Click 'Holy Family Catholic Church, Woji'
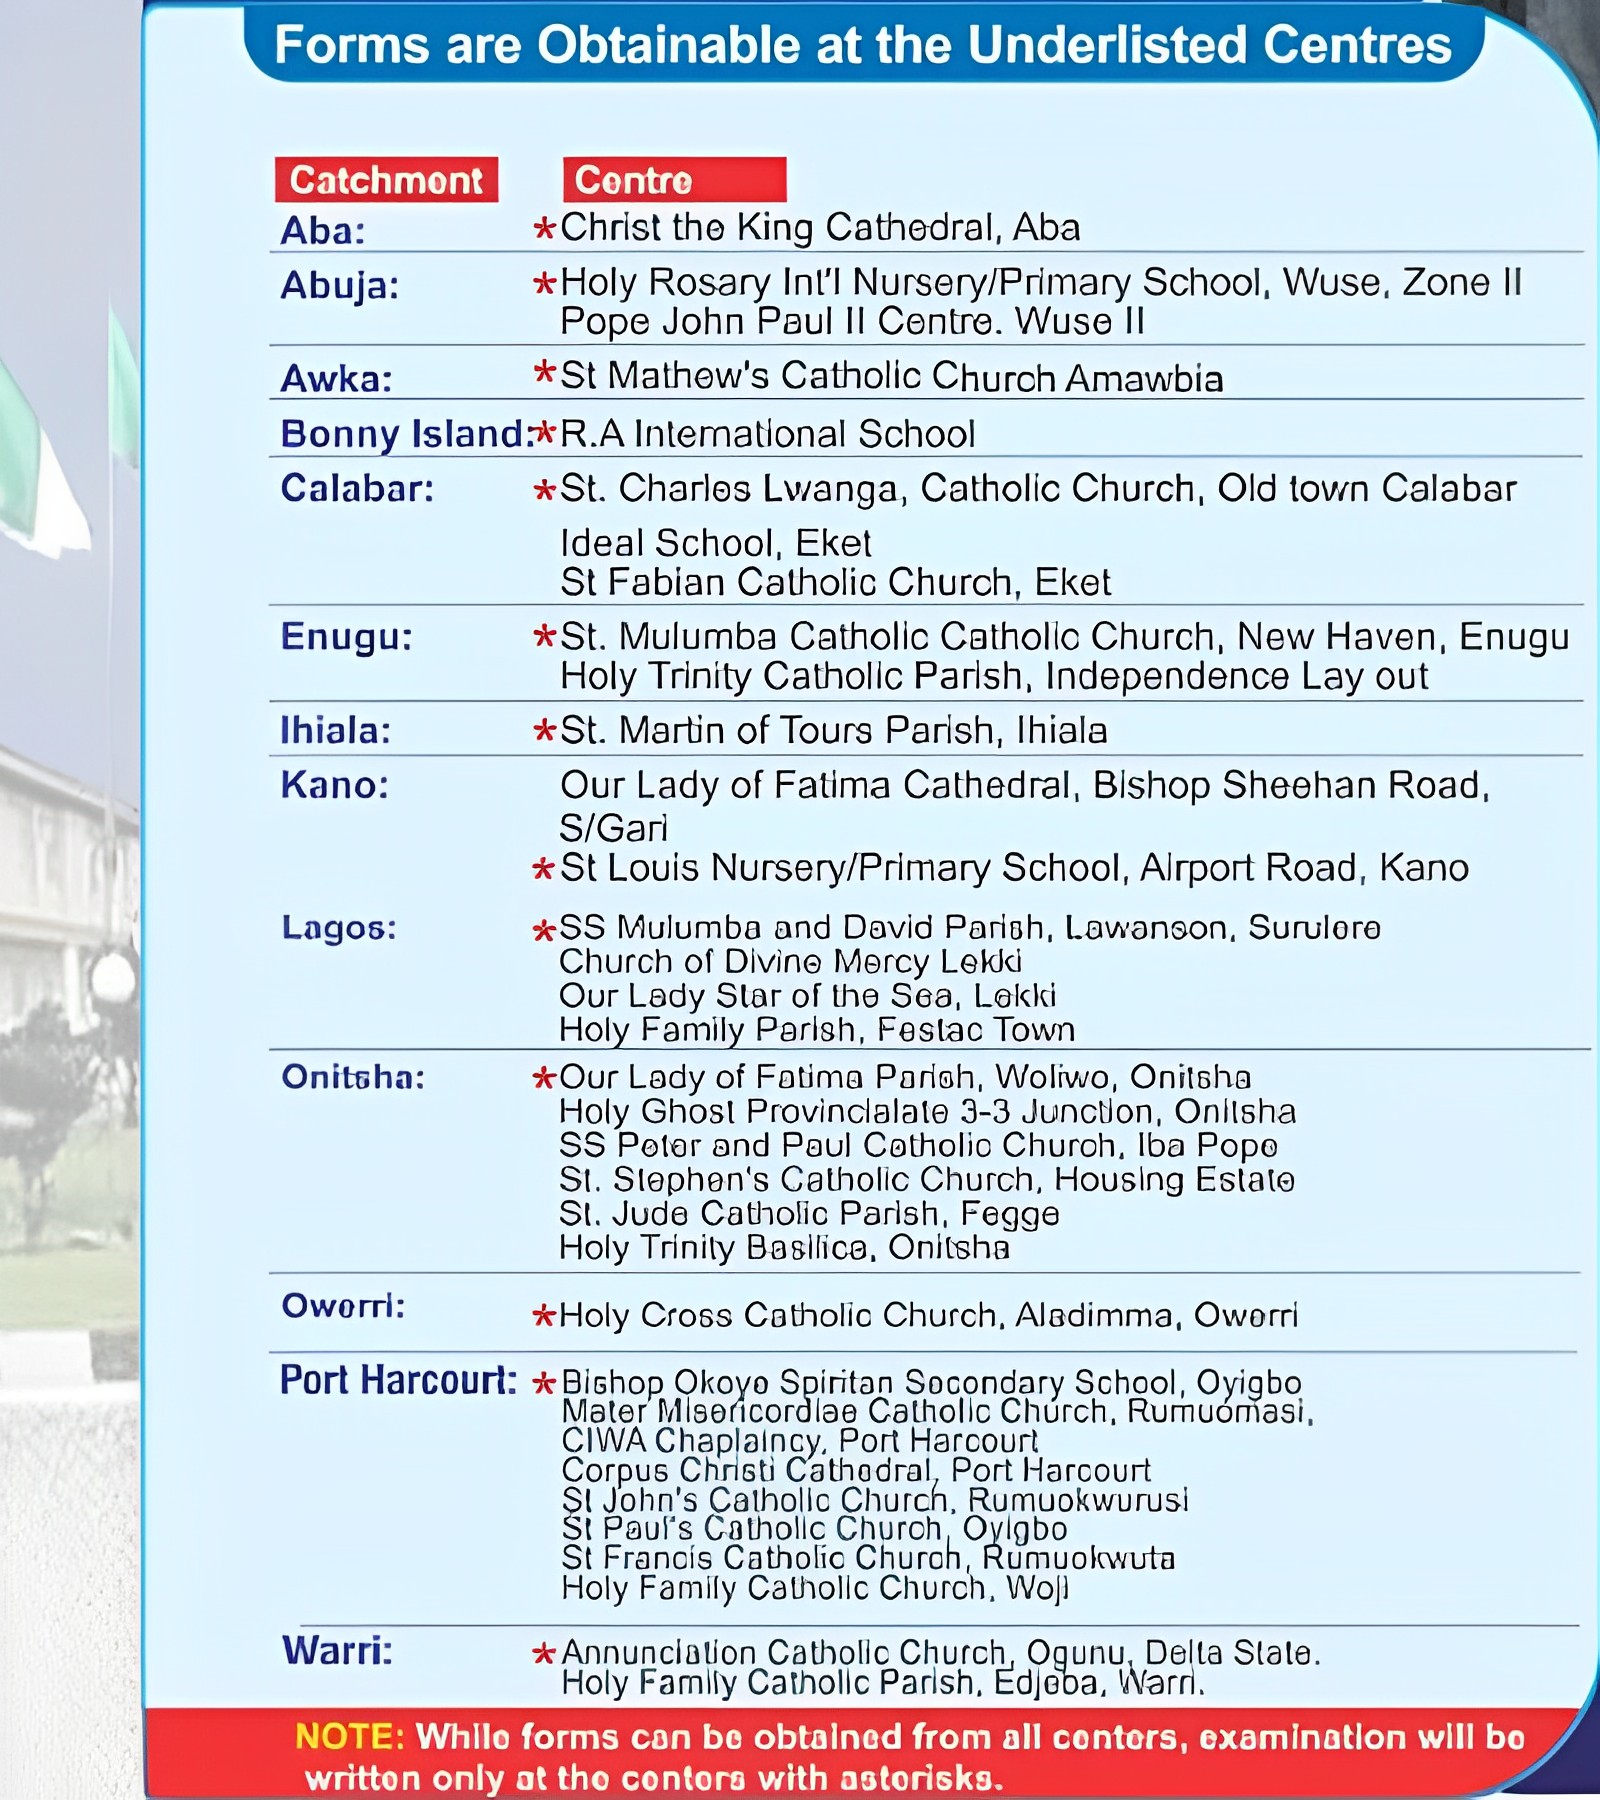The width and height of the screenshot is (1600, 1800). (815, 1589)
